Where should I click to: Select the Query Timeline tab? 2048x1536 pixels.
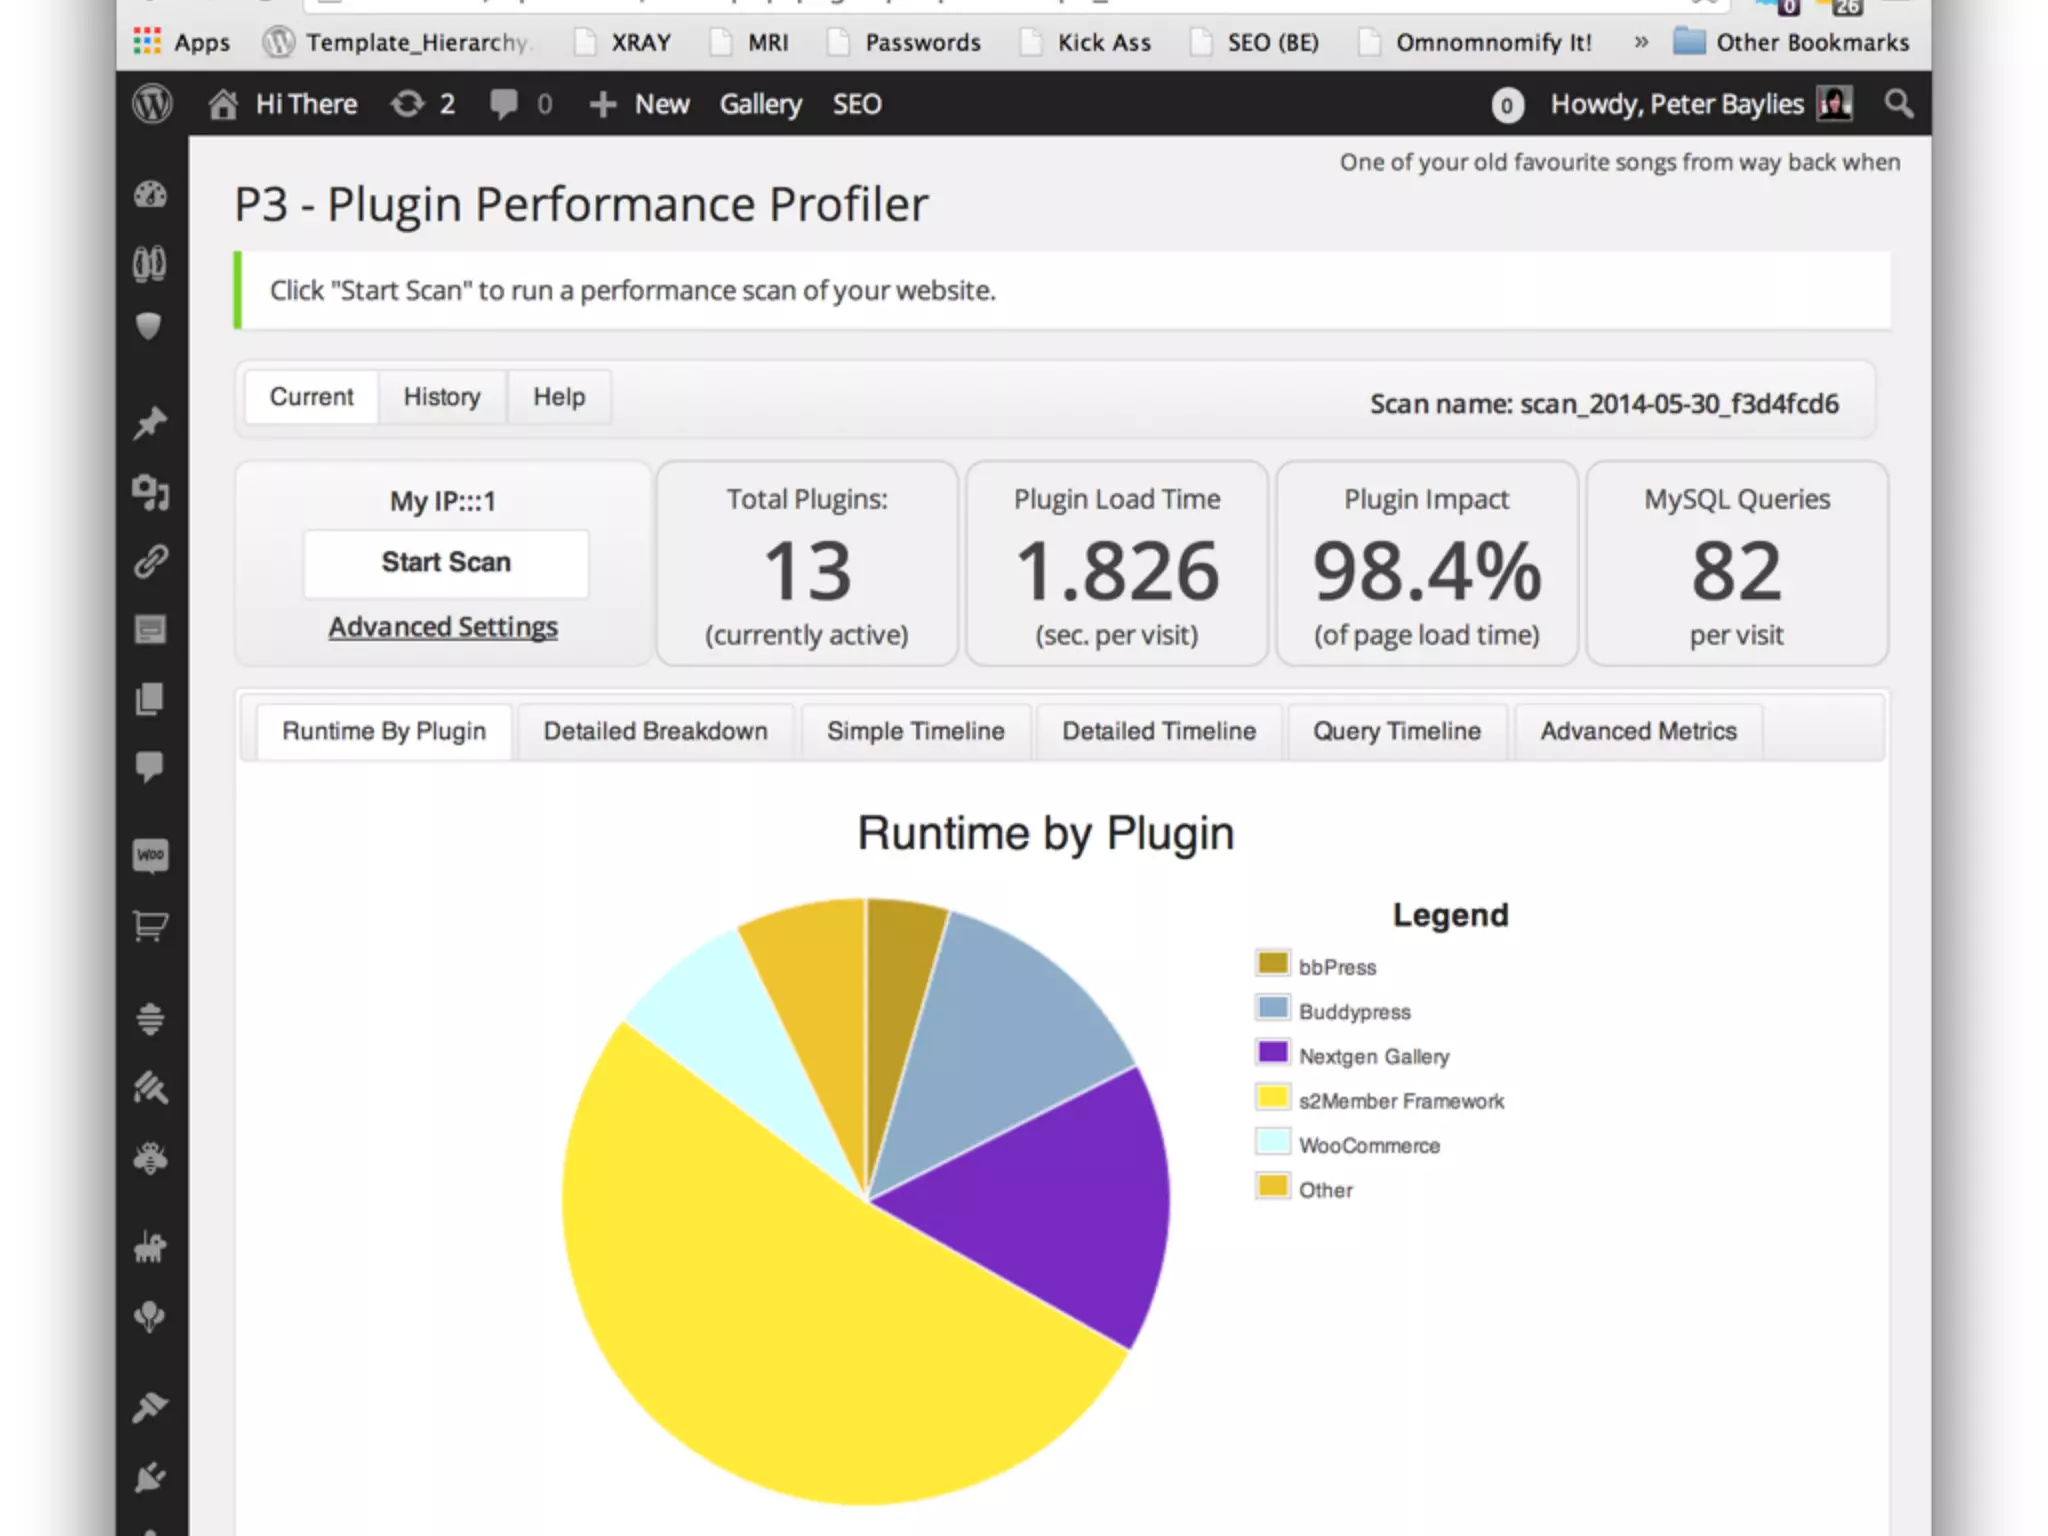(1397, 731)
